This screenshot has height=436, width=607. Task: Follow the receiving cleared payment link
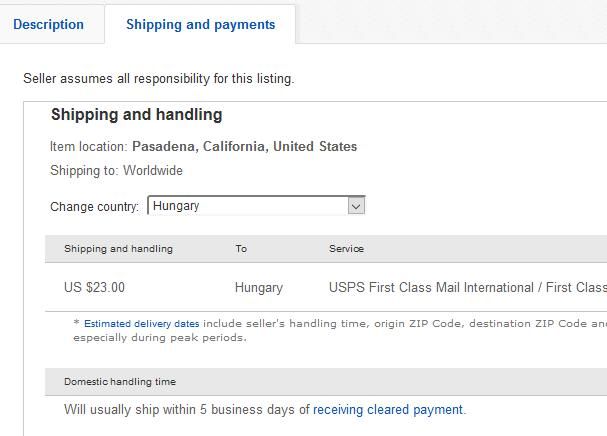(x=388, y=410)
